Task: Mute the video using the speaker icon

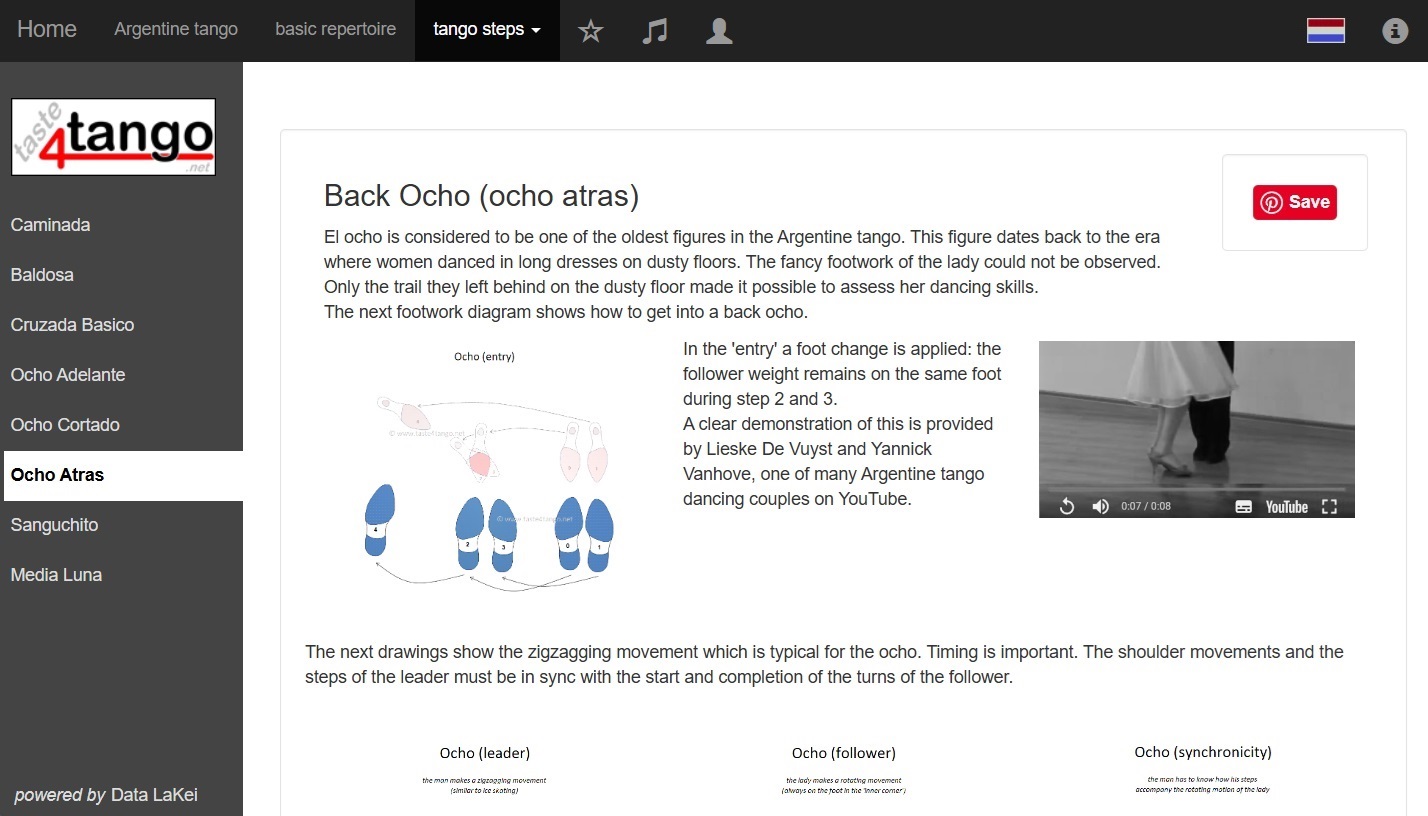Action: point(1100,506)
